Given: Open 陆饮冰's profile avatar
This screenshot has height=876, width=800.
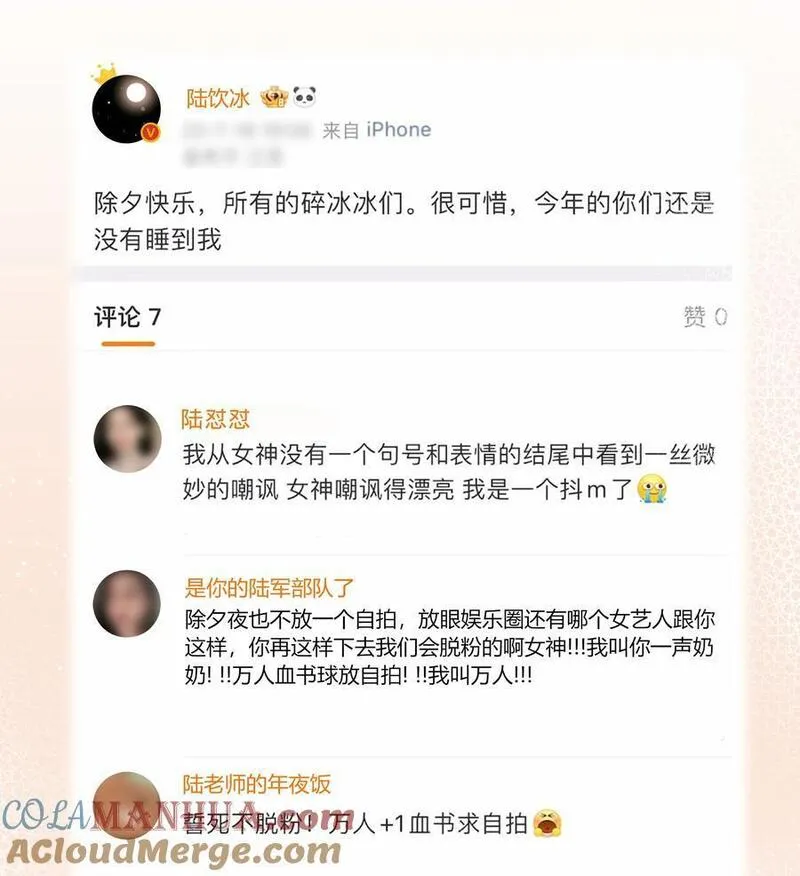Looking at the screenshot, I should [x=127, y=110].
